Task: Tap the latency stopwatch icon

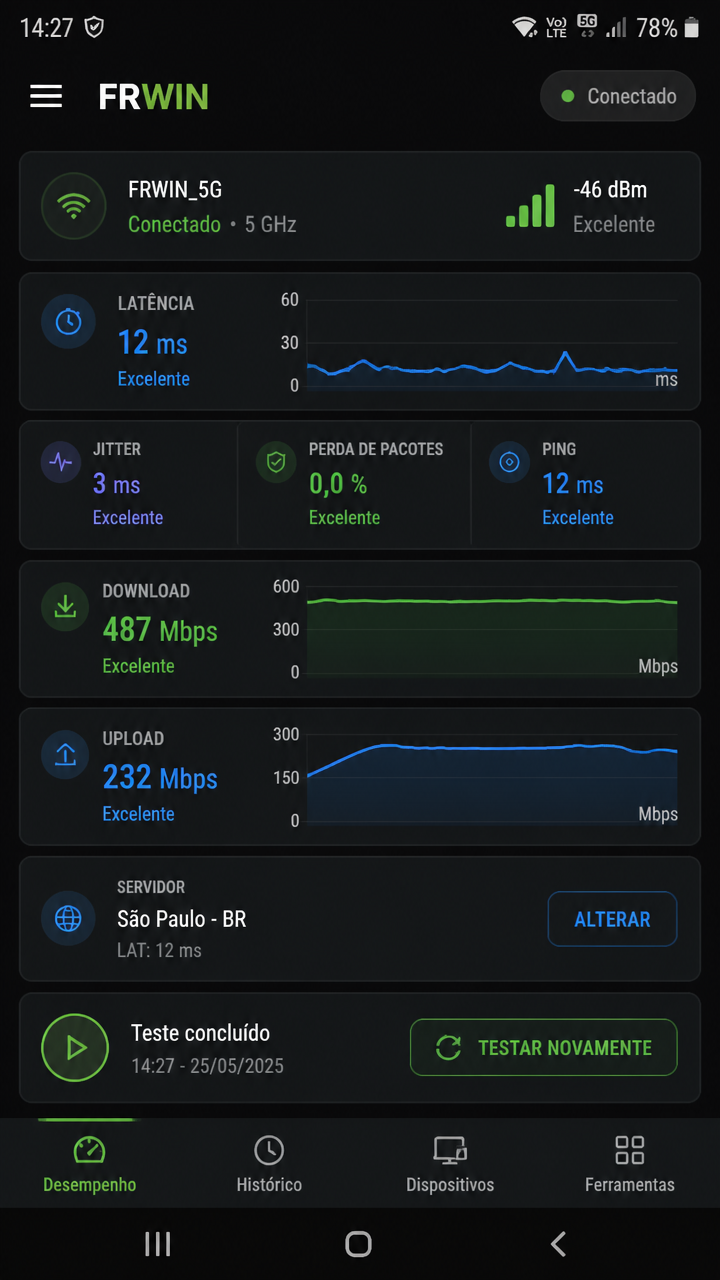Action: coord(68,321)
